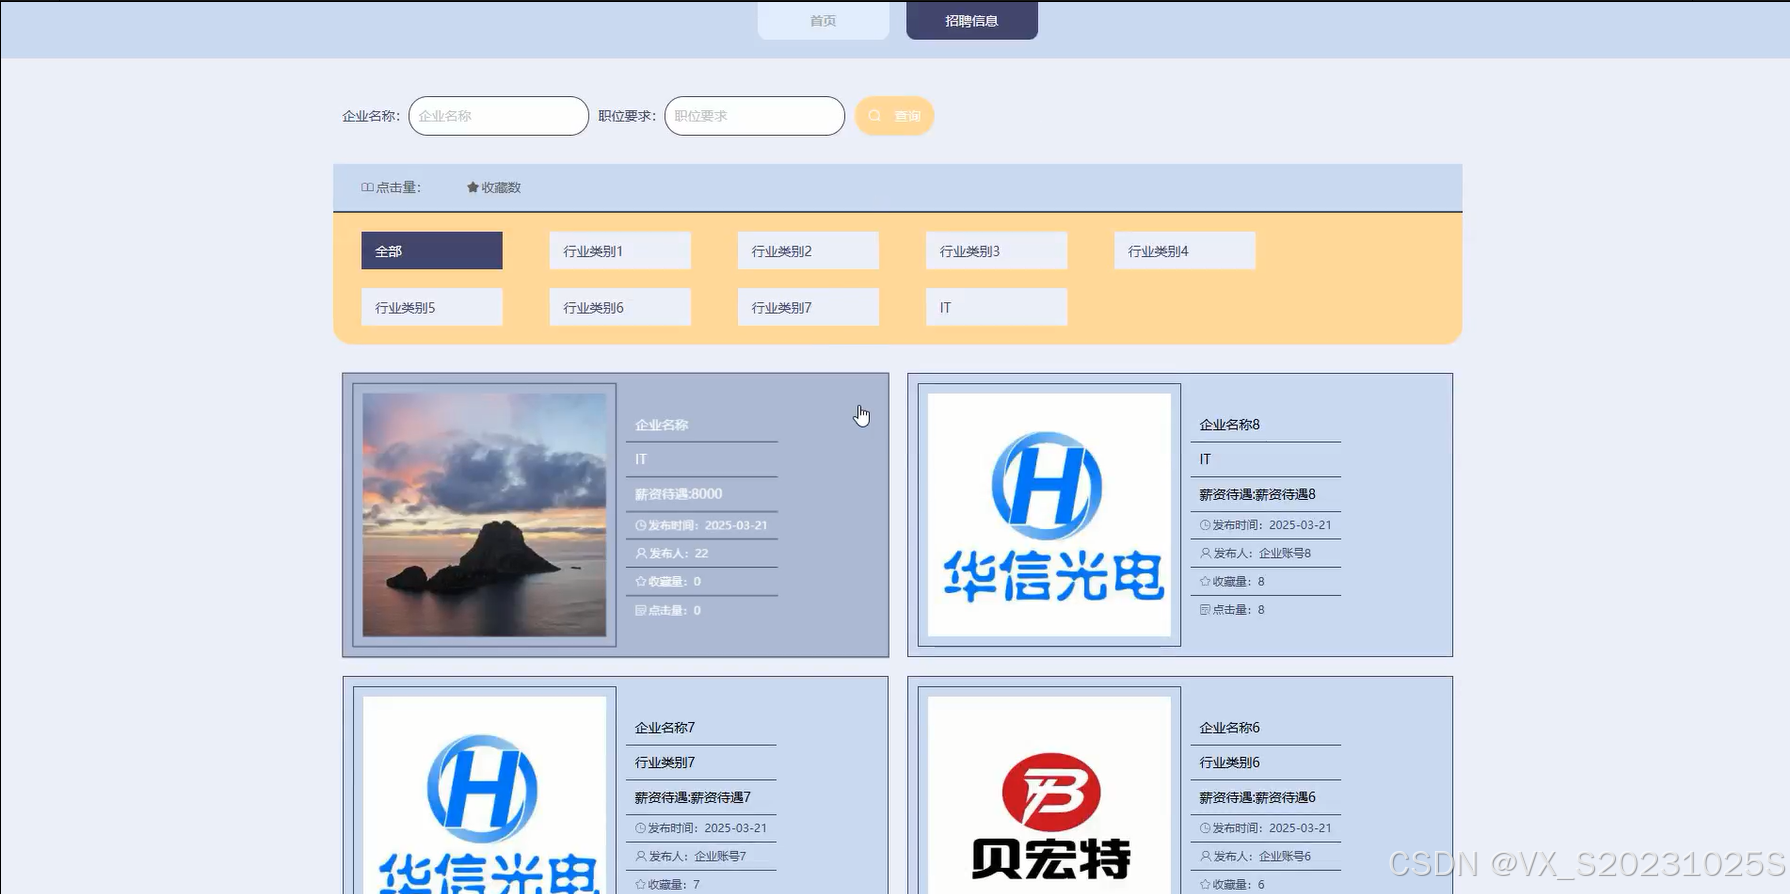Viewport: 1790px width, 894px height.
Task: Select the IT category filter
Action: coord(996,307)
